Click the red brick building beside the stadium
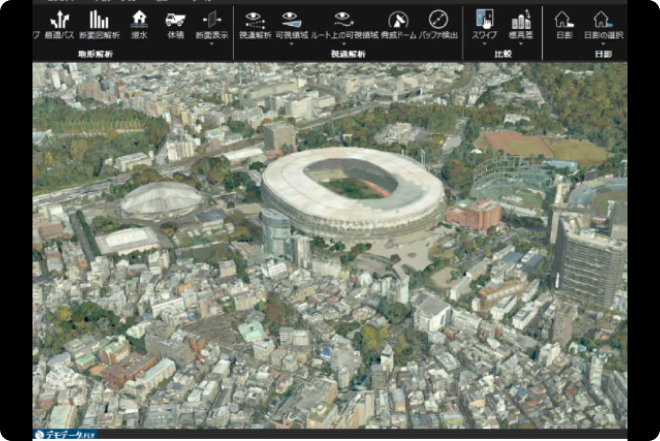Viewport: 660px width, 441px height. 473,214
